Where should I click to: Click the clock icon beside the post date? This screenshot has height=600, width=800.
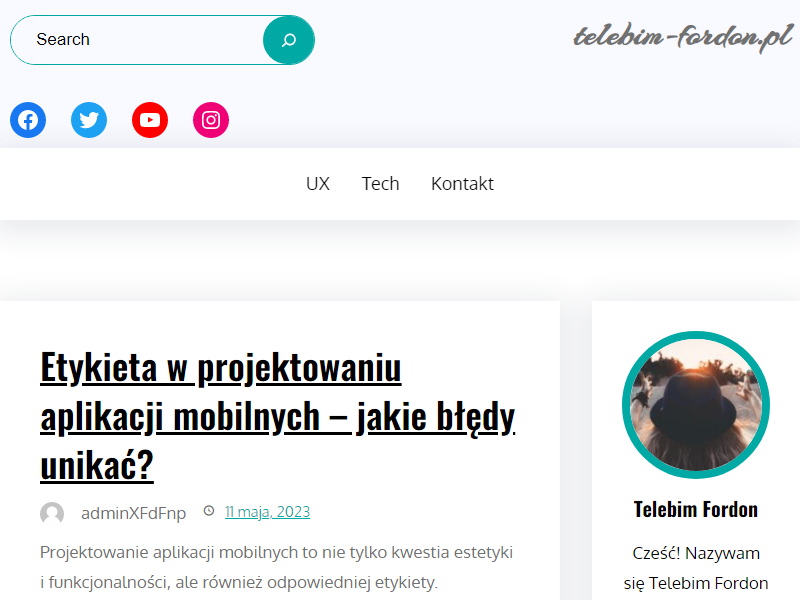coord(209,511)
